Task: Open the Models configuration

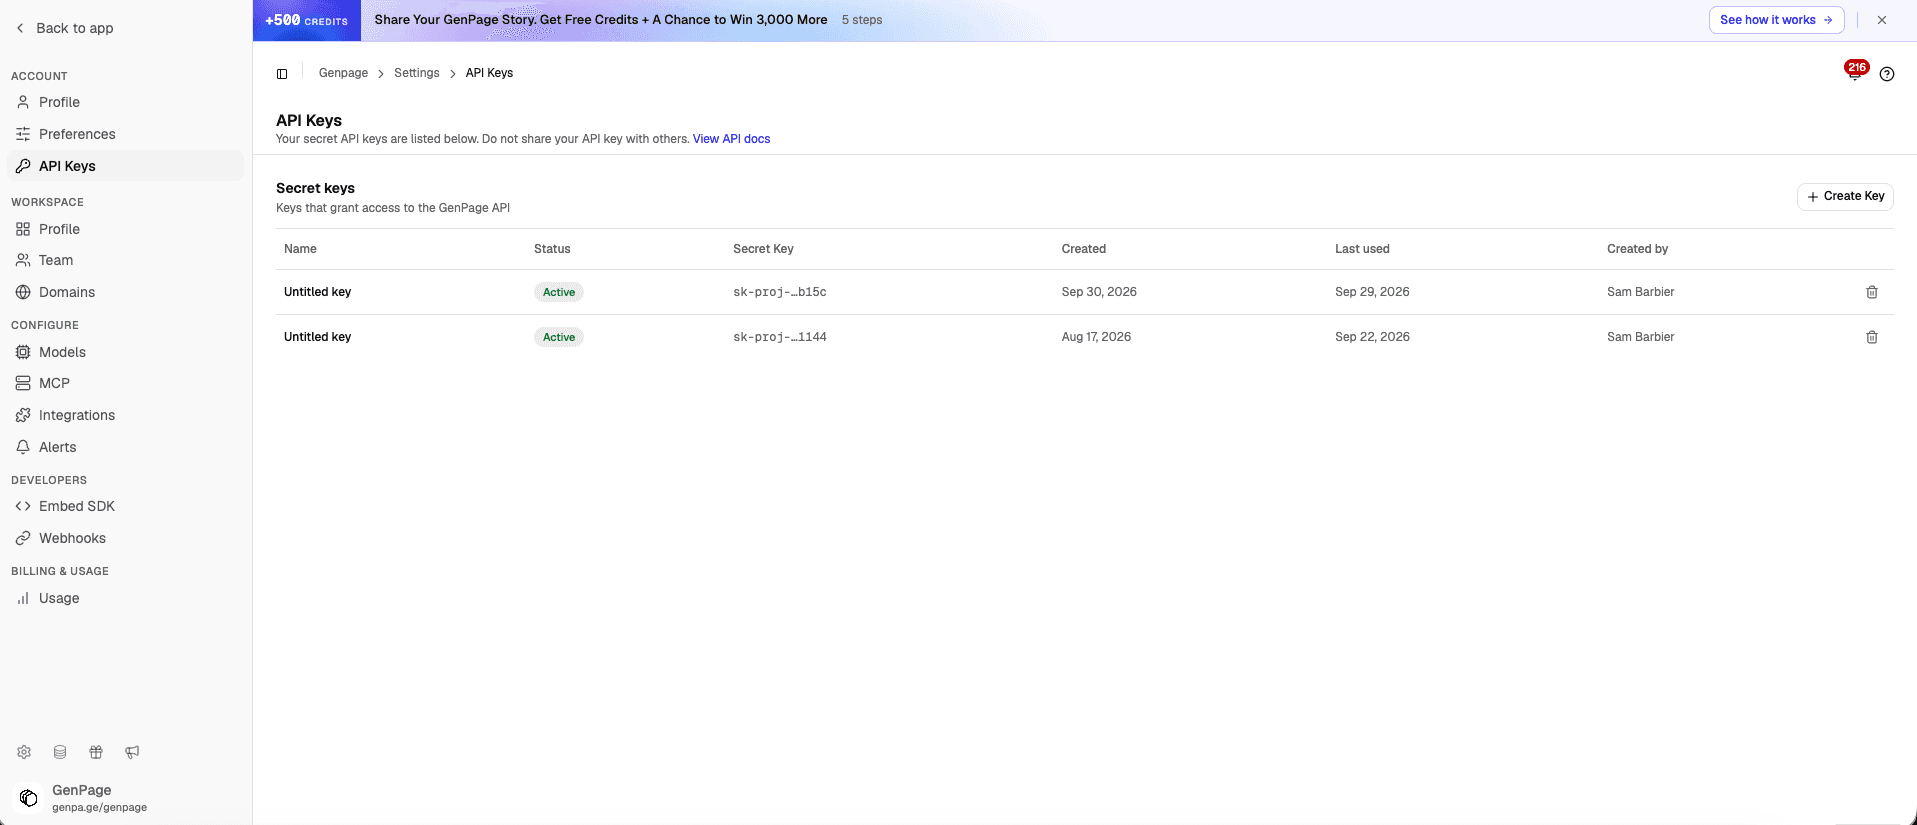Action: click(125, 352)
